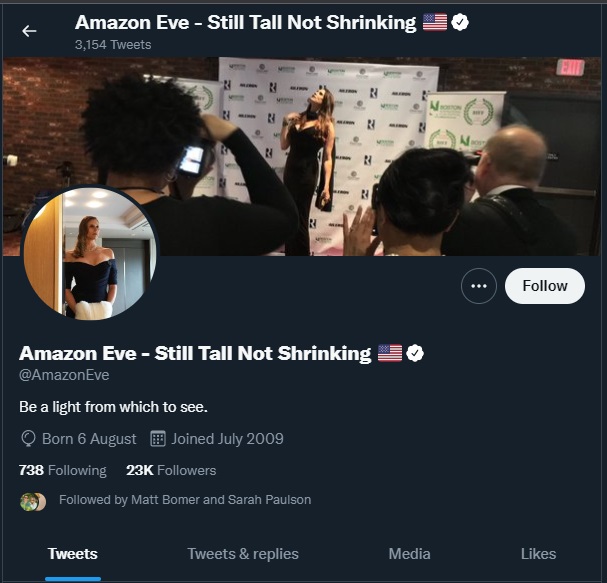Follow the Amazon Eve account
607x583 pixels.
pyautogui.click(x=545, y=286)
